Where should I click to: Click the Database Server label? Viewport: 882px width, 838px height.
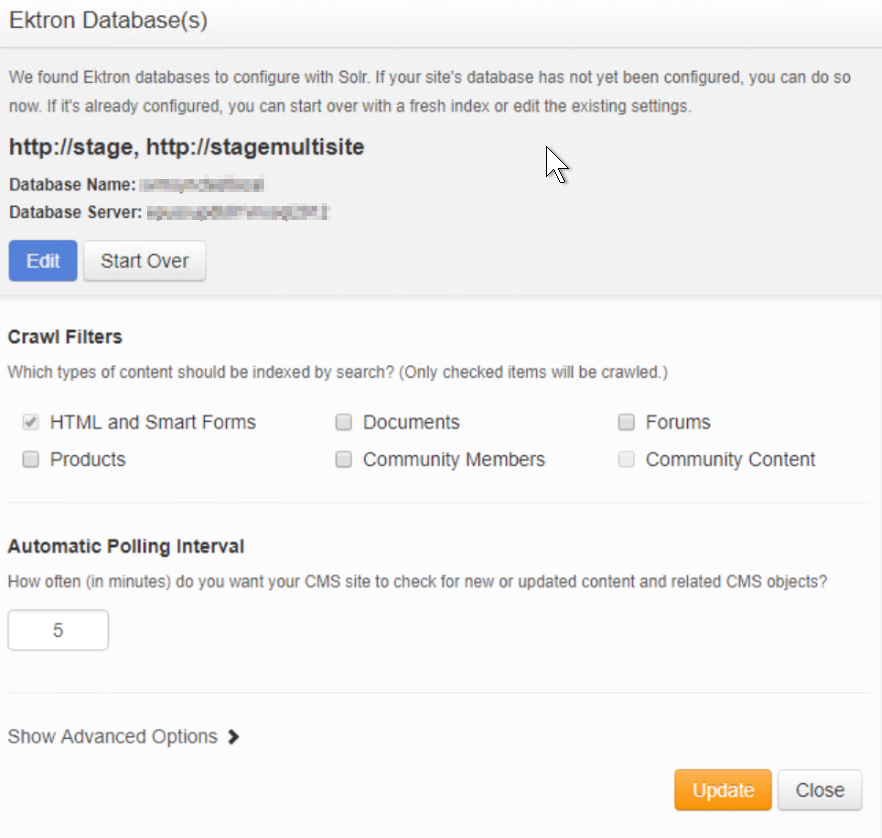(x=75, y=212)
